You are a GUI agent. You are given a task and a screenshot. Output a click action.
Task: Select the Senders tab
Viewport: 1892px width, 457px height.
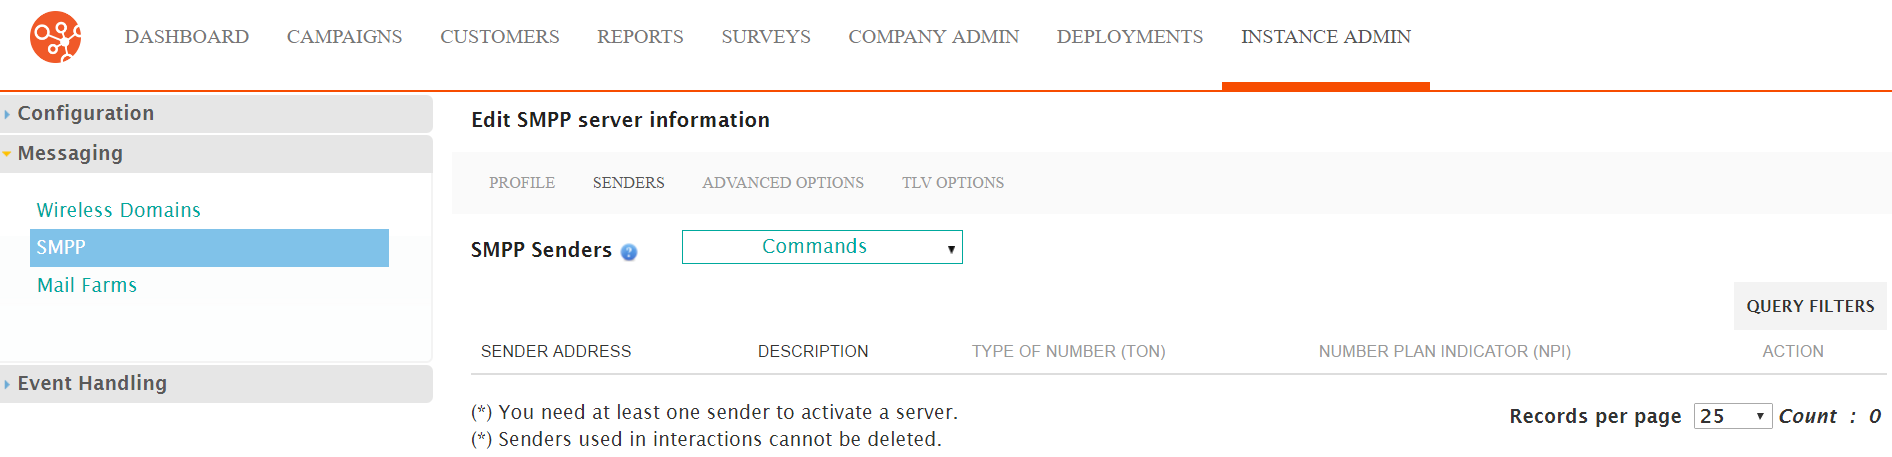pos(628,183)
